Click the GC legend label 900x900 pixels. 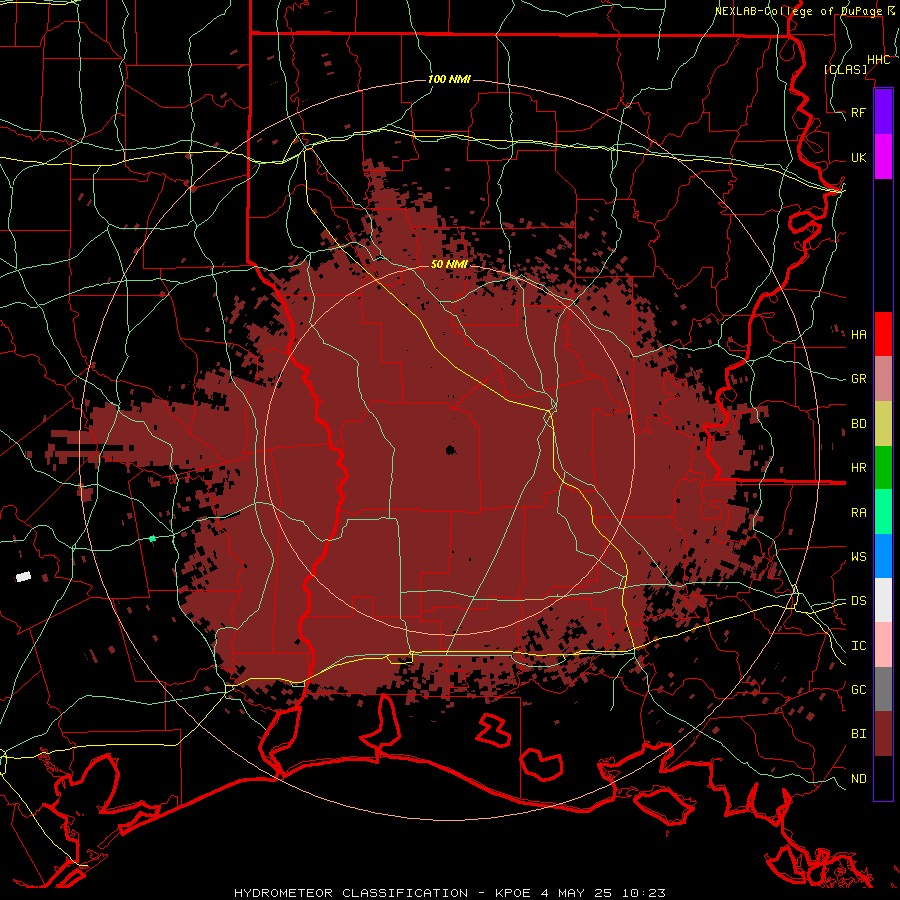(x=859, y=690)
